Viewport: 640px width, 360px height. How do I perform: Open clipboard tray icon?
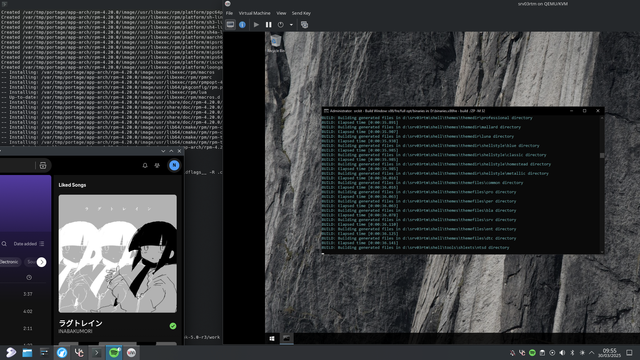pos(542,353)
